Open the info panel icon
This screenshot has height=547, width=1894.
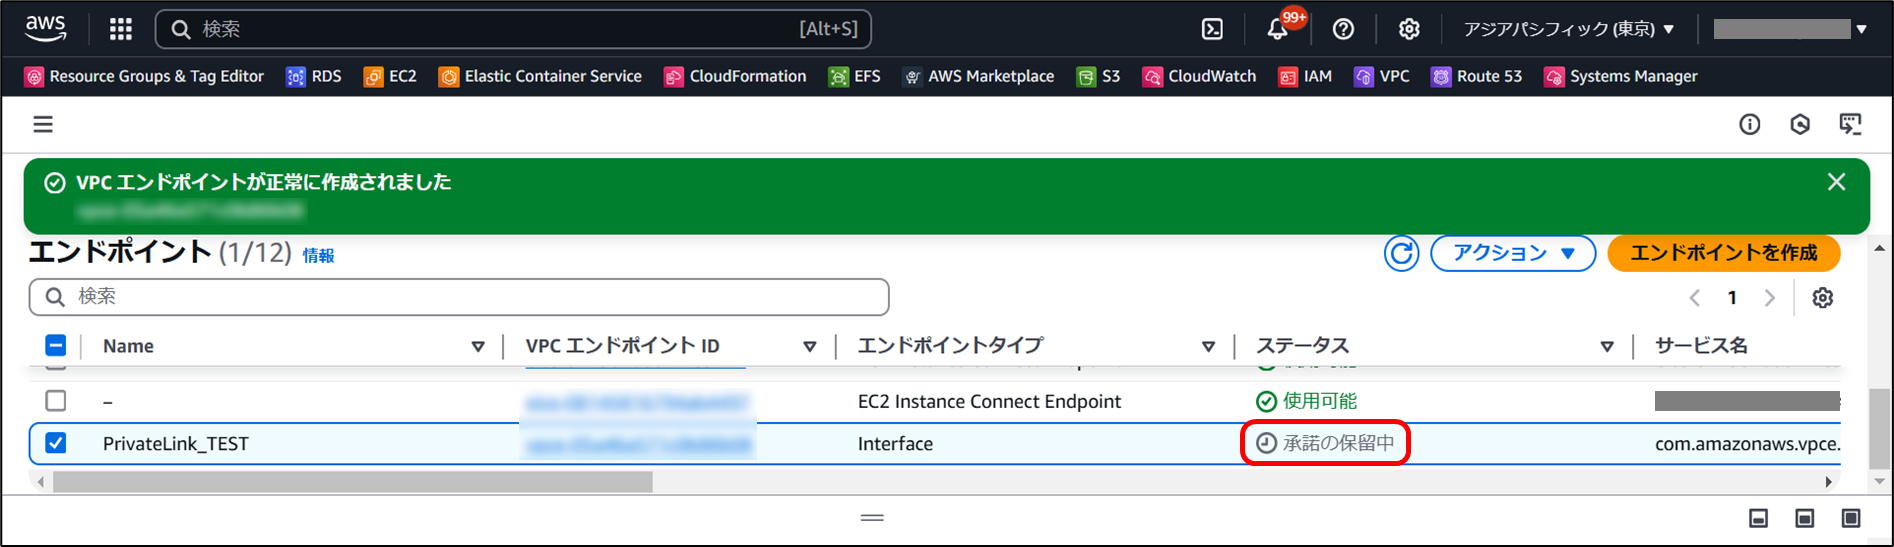pyautogui.click(x=1749, y=124)
